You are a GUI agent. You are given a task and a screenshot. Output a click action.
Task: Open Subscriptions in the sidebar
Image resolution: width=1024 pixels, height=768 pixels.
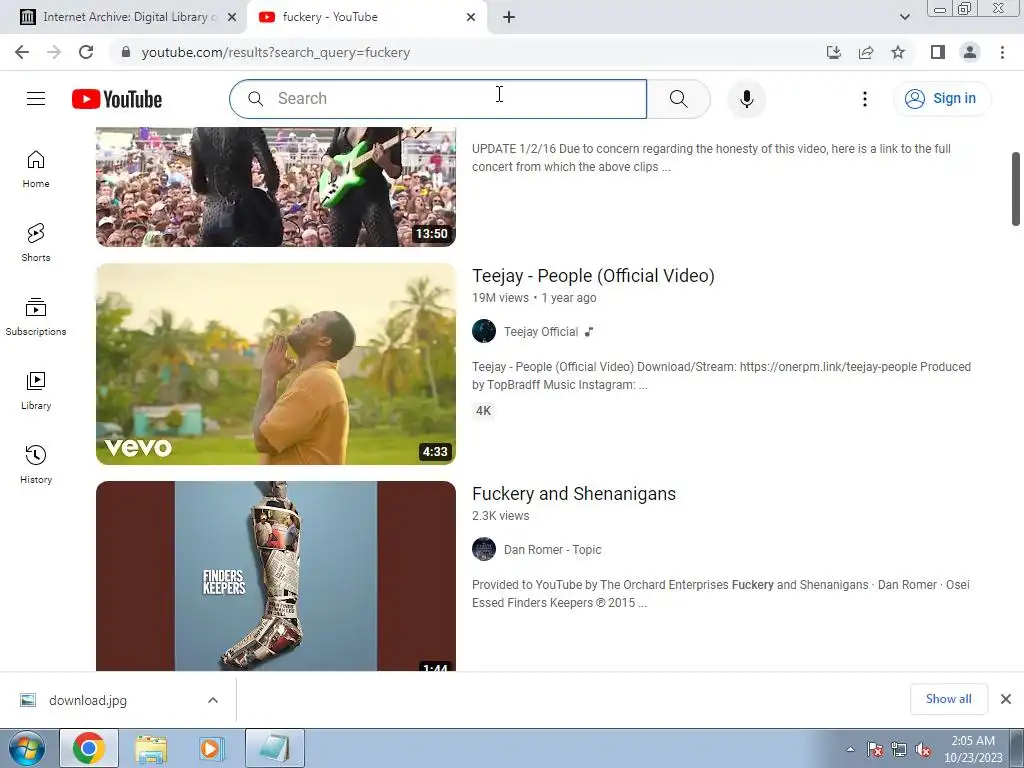[x=36, y=317]
